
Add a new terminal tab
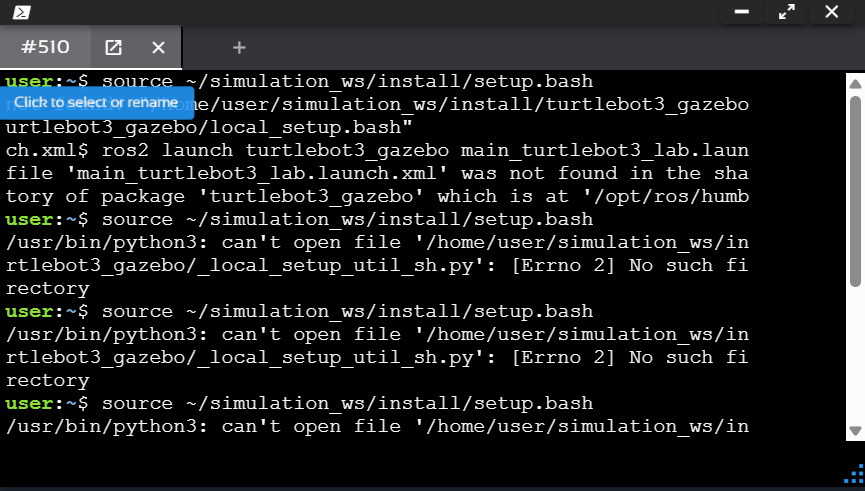(x=239, y=47)
